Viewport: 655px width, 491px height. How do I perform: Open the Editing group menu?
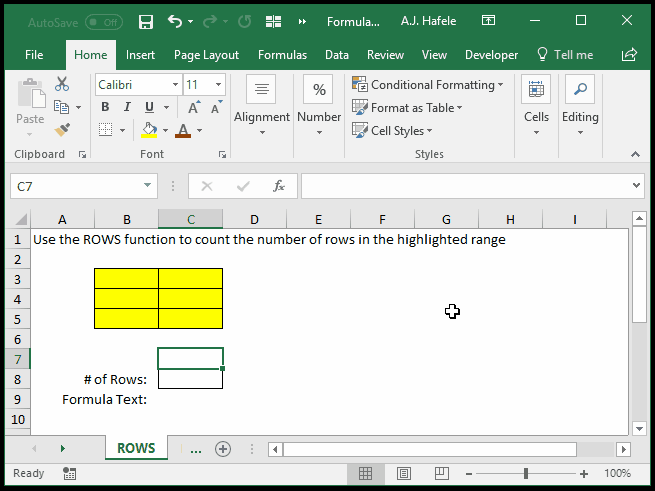(580, 105)
